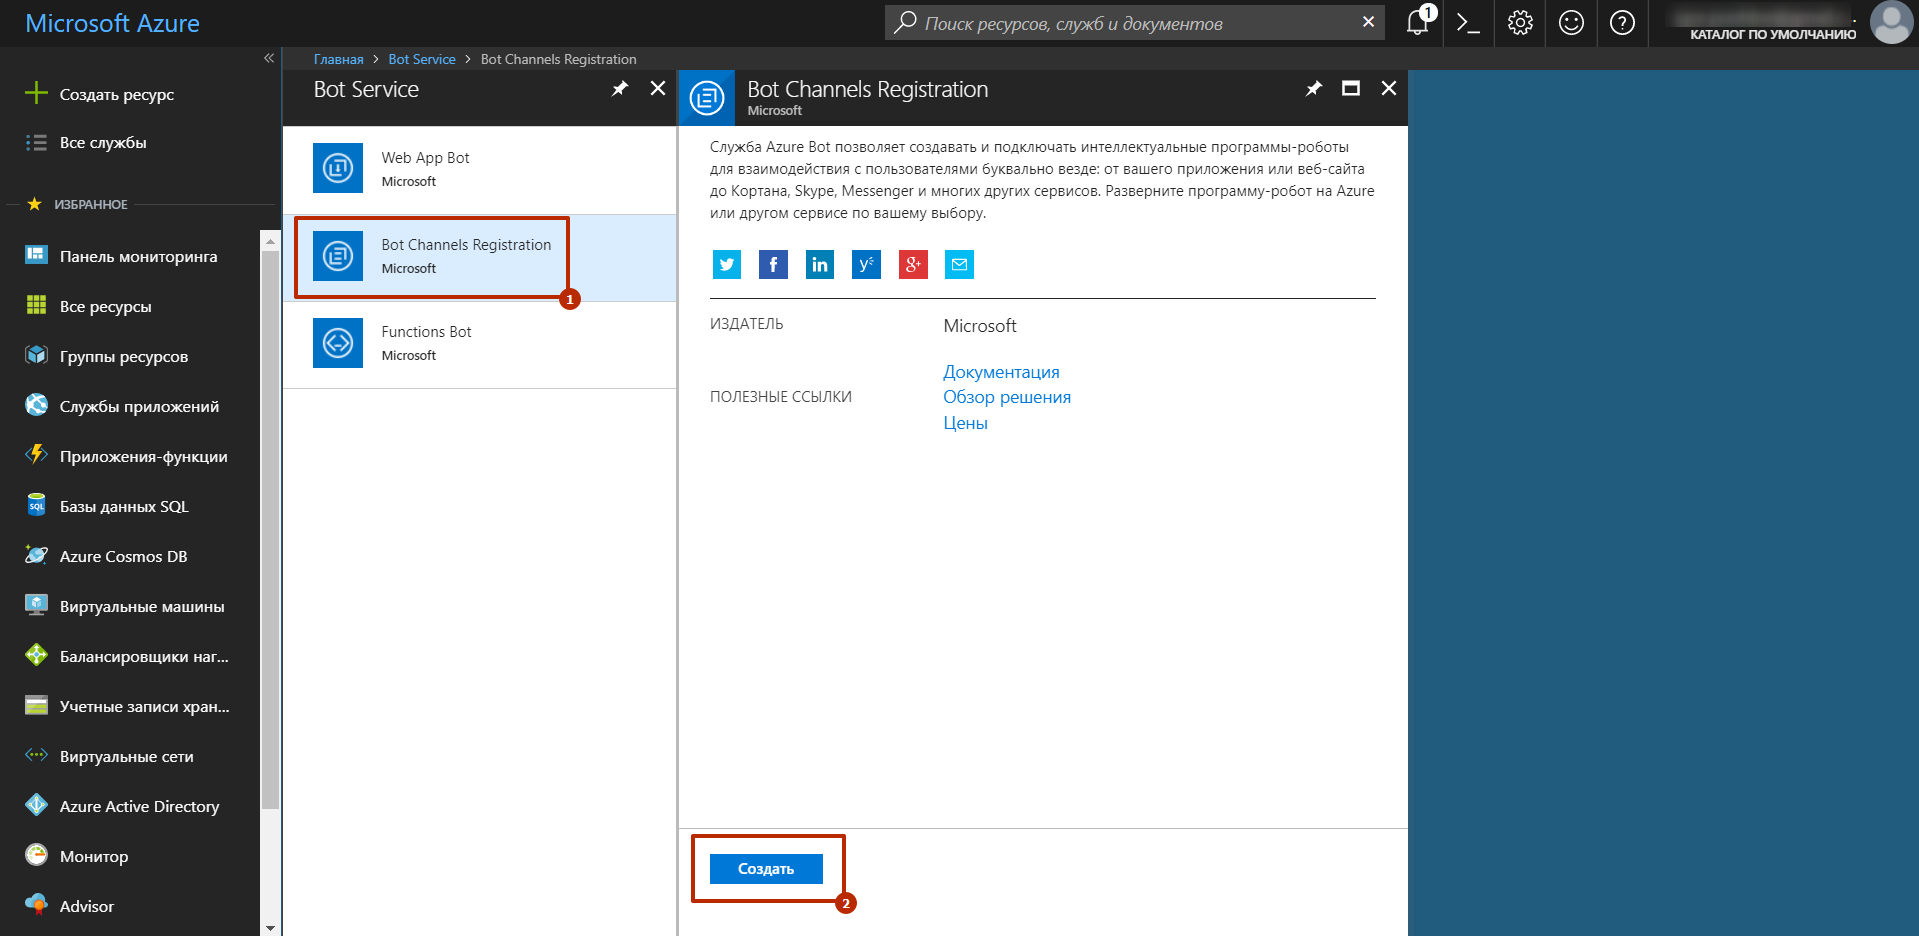Pin the Bot Channels Registration blade
Image resolution: width=1919 pixels, height=936 pixels.
click(1314, 89)
